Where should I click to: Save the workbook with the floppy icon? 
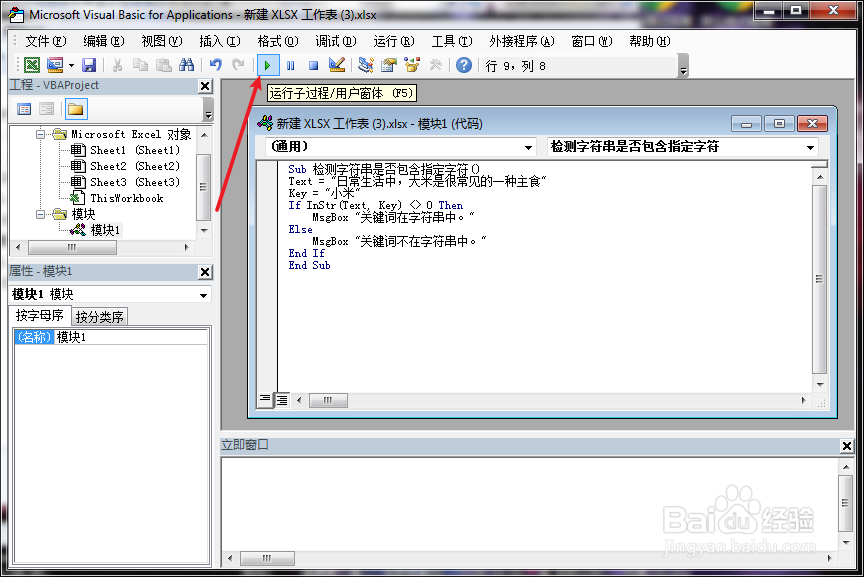click(89, 65)
